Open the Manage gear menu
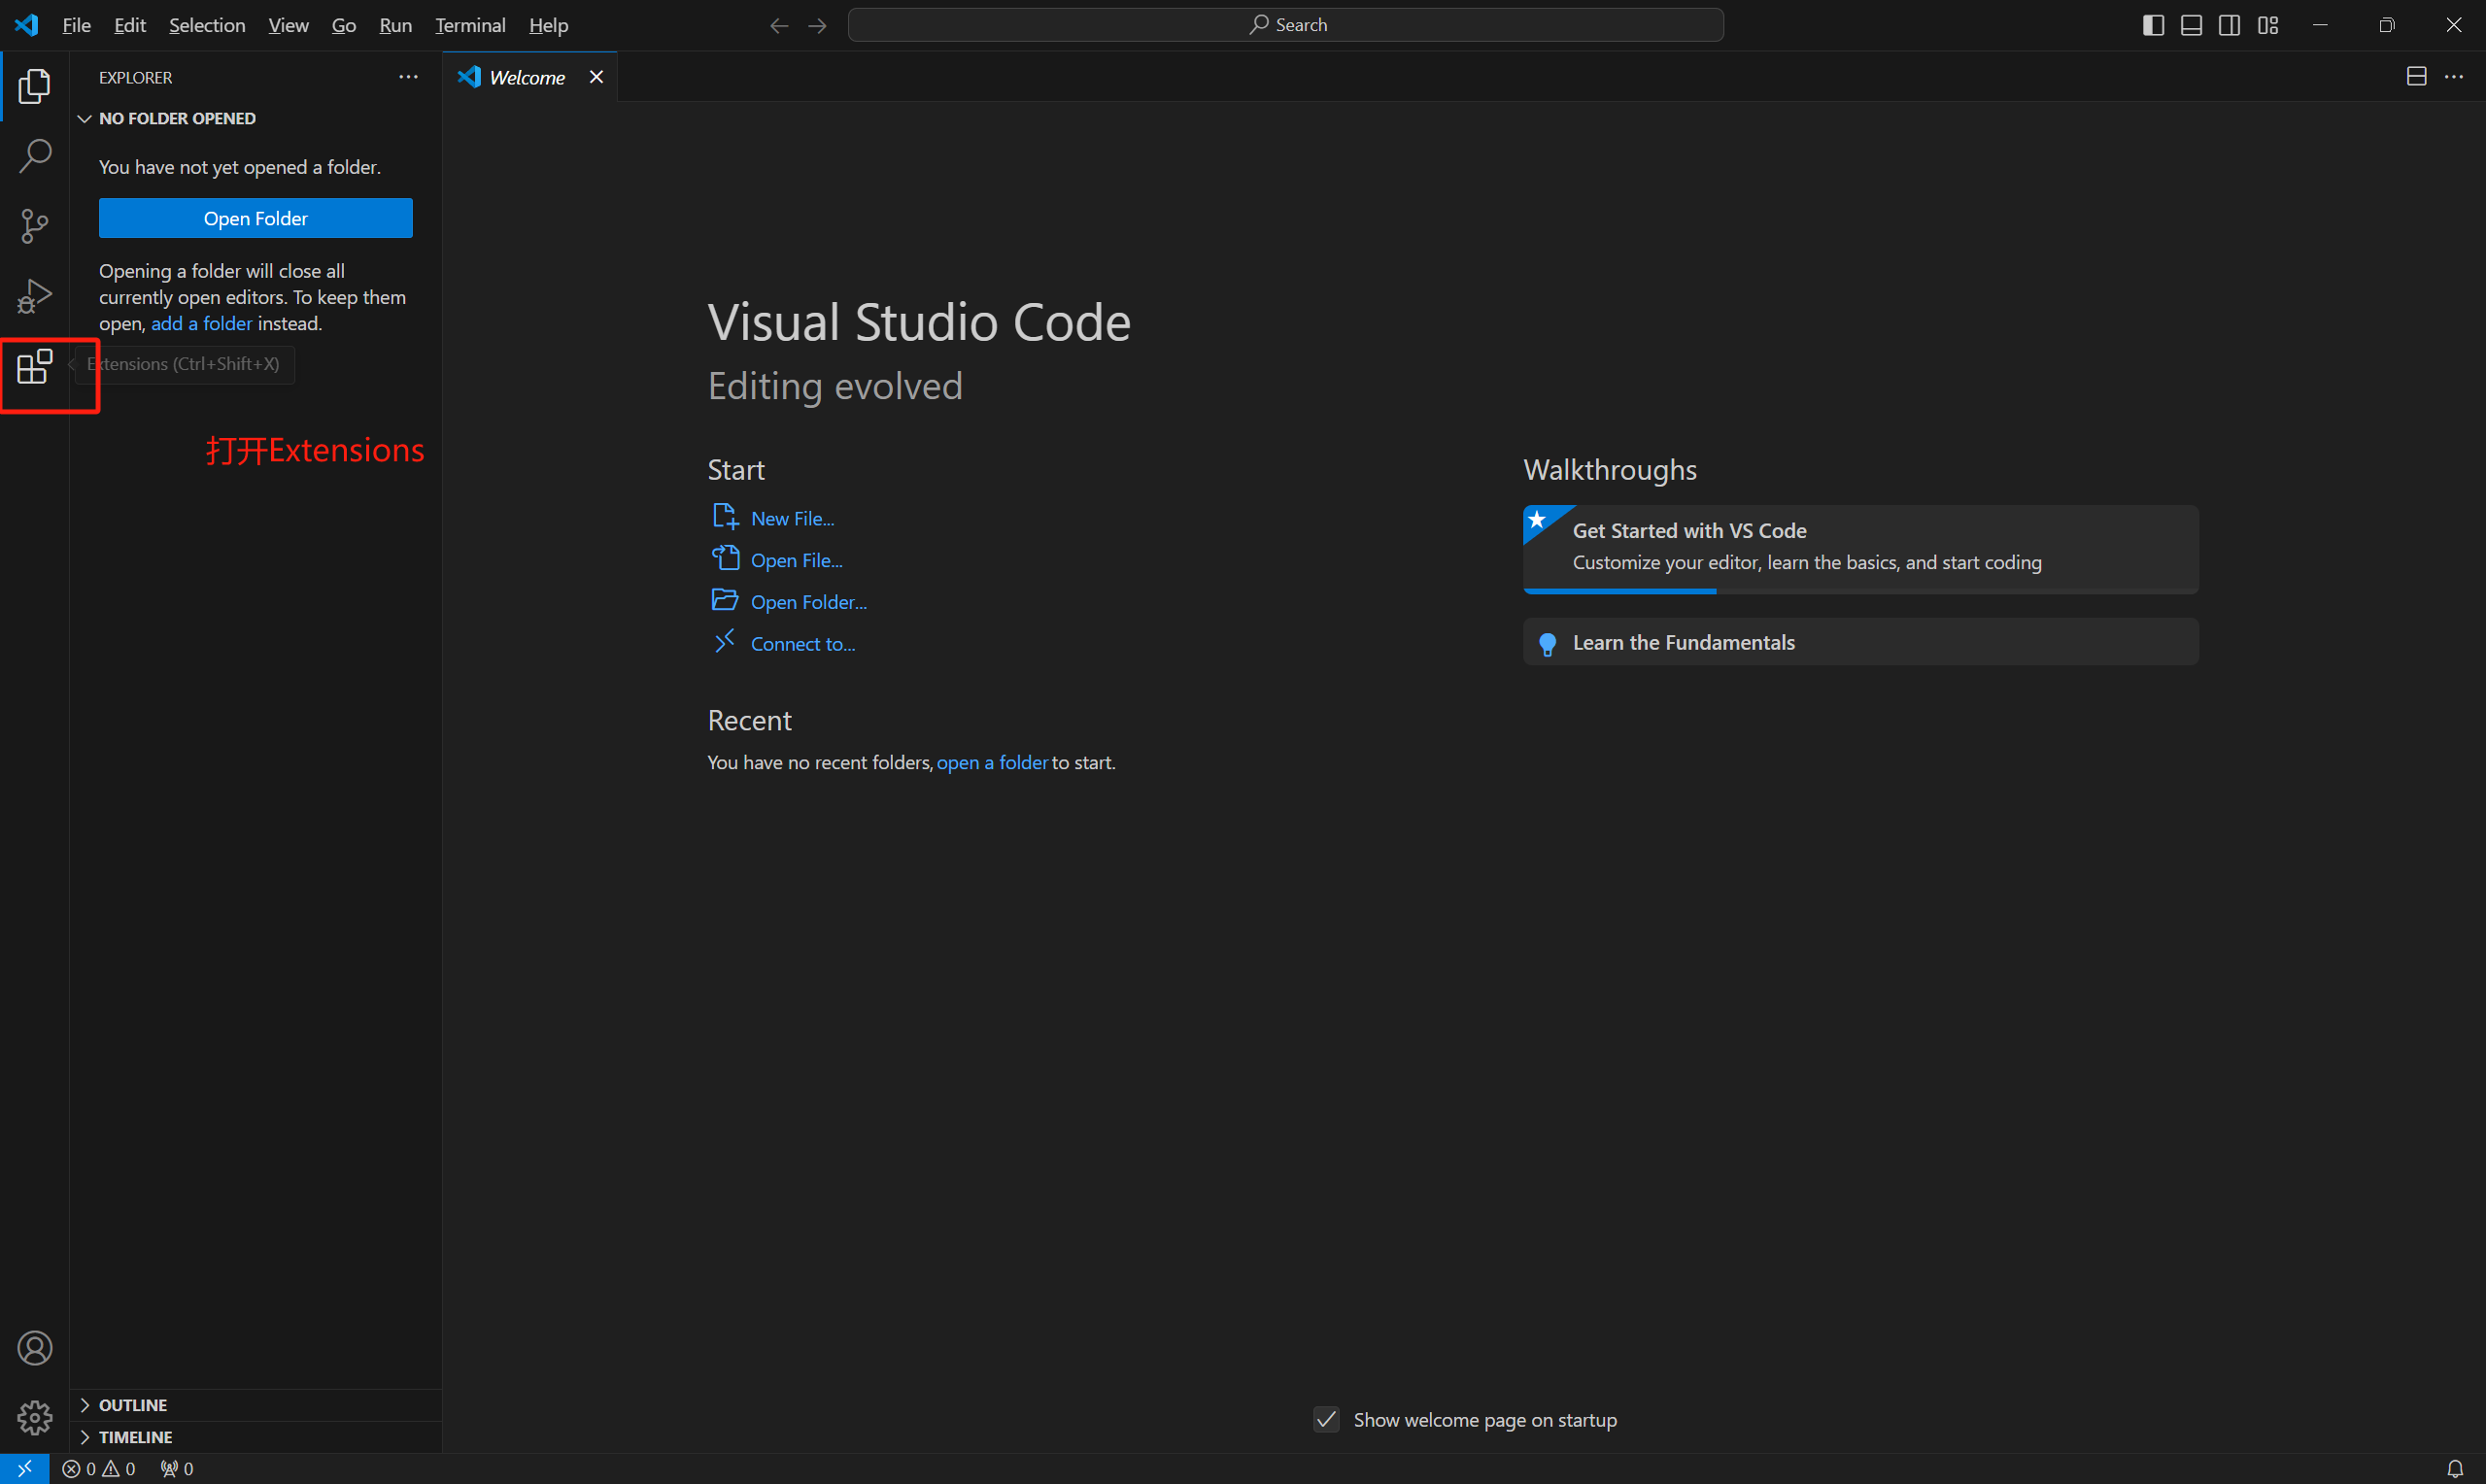 [34, 1417]
